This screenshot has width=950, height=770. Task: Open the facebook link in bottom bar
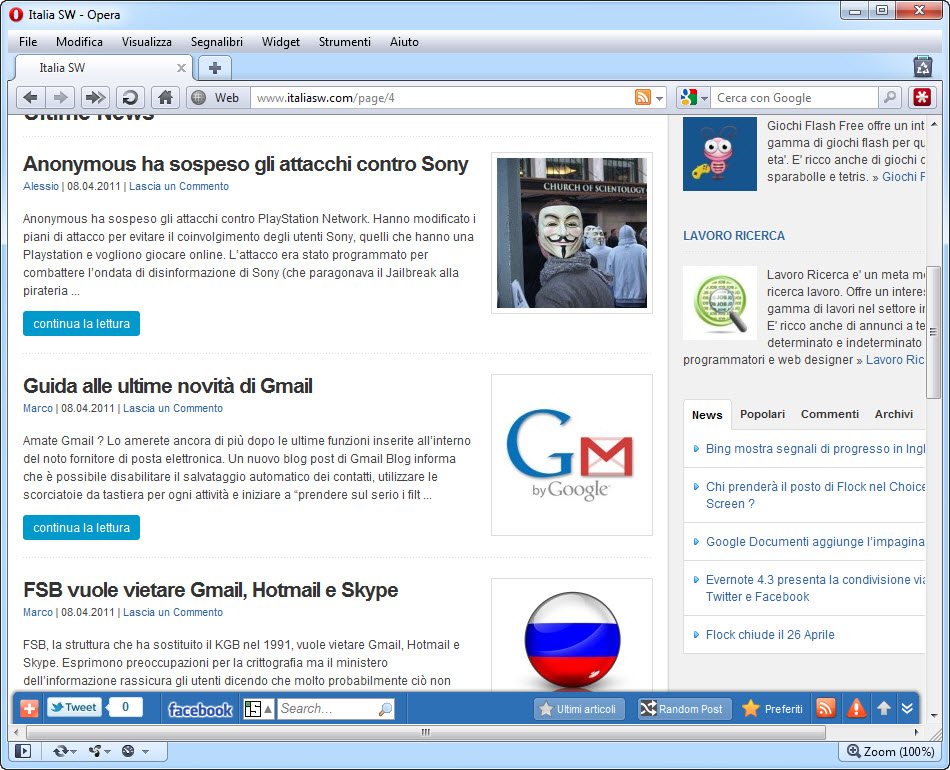(x=200, y=709)
